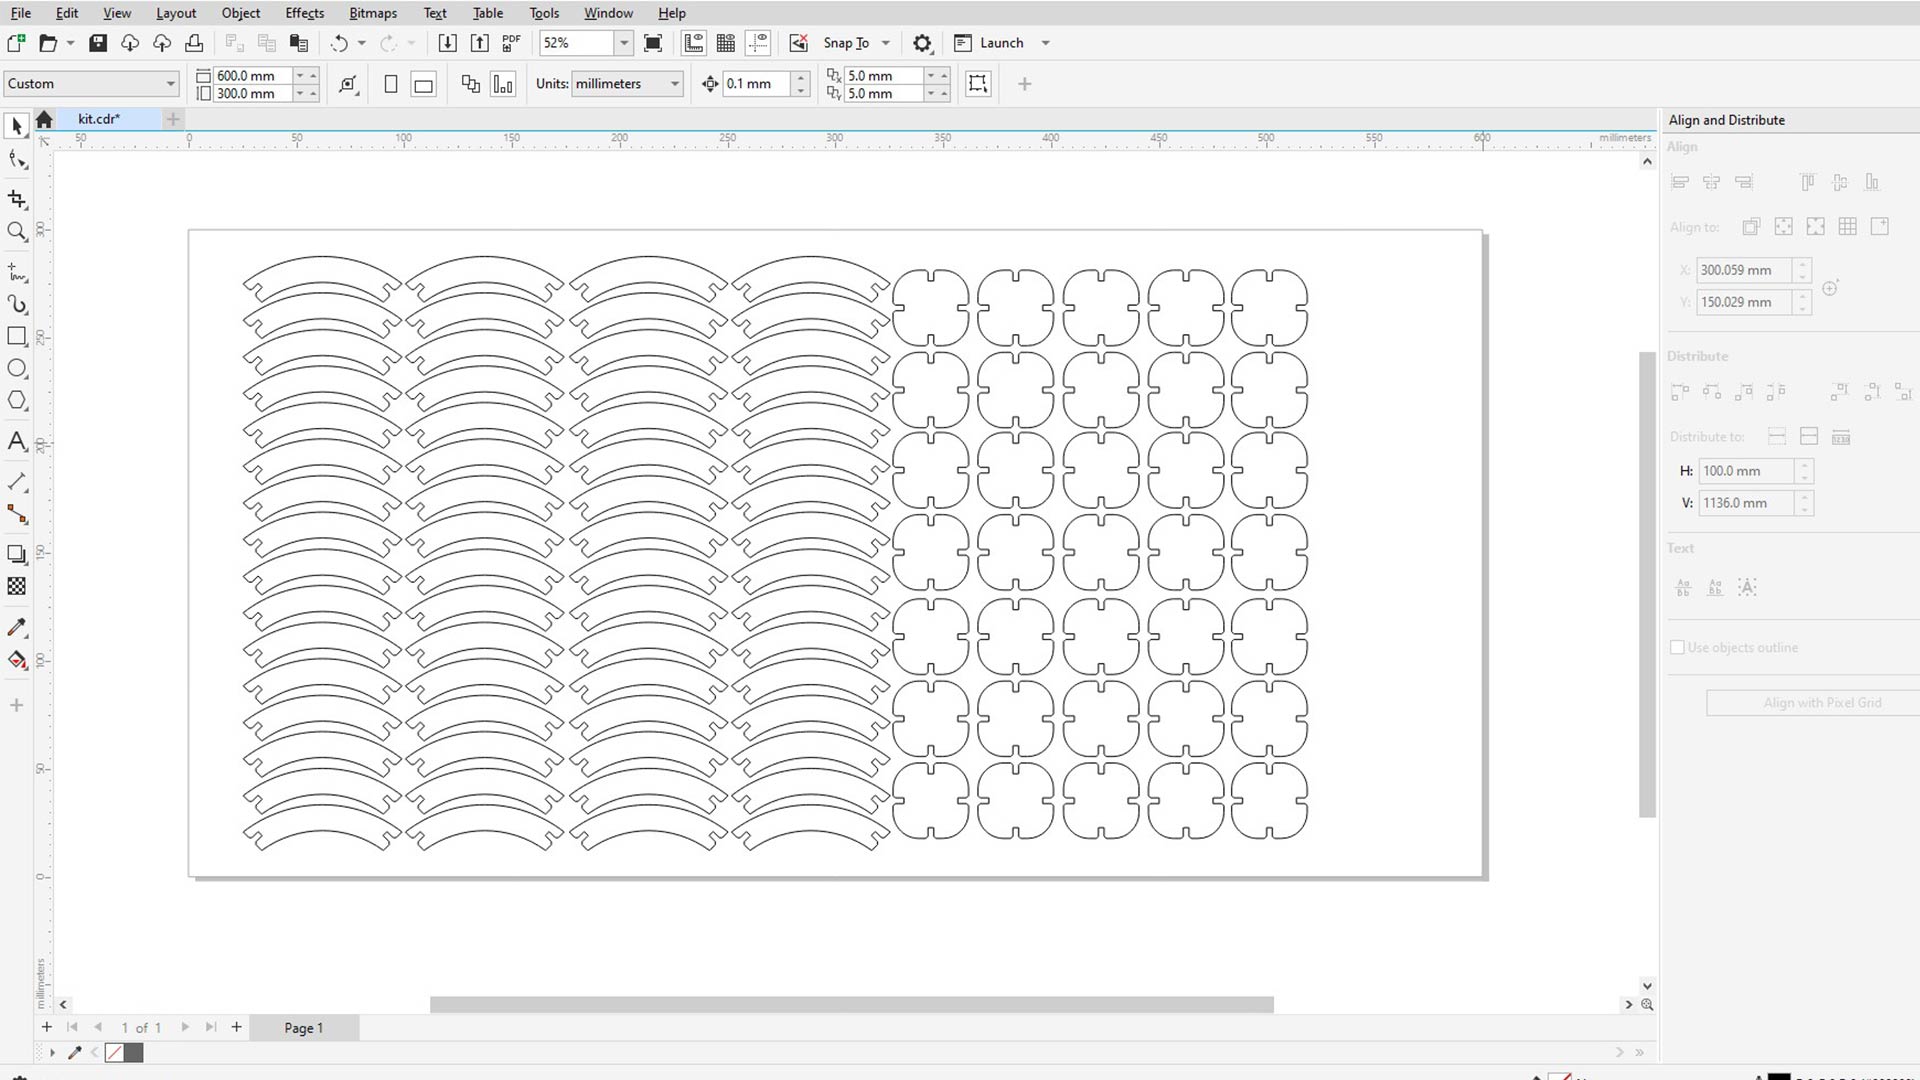The height and width of the screenshot is (1080, 1920).
Task: Select the Page 1 tab
Action: tap(304, 1028)
